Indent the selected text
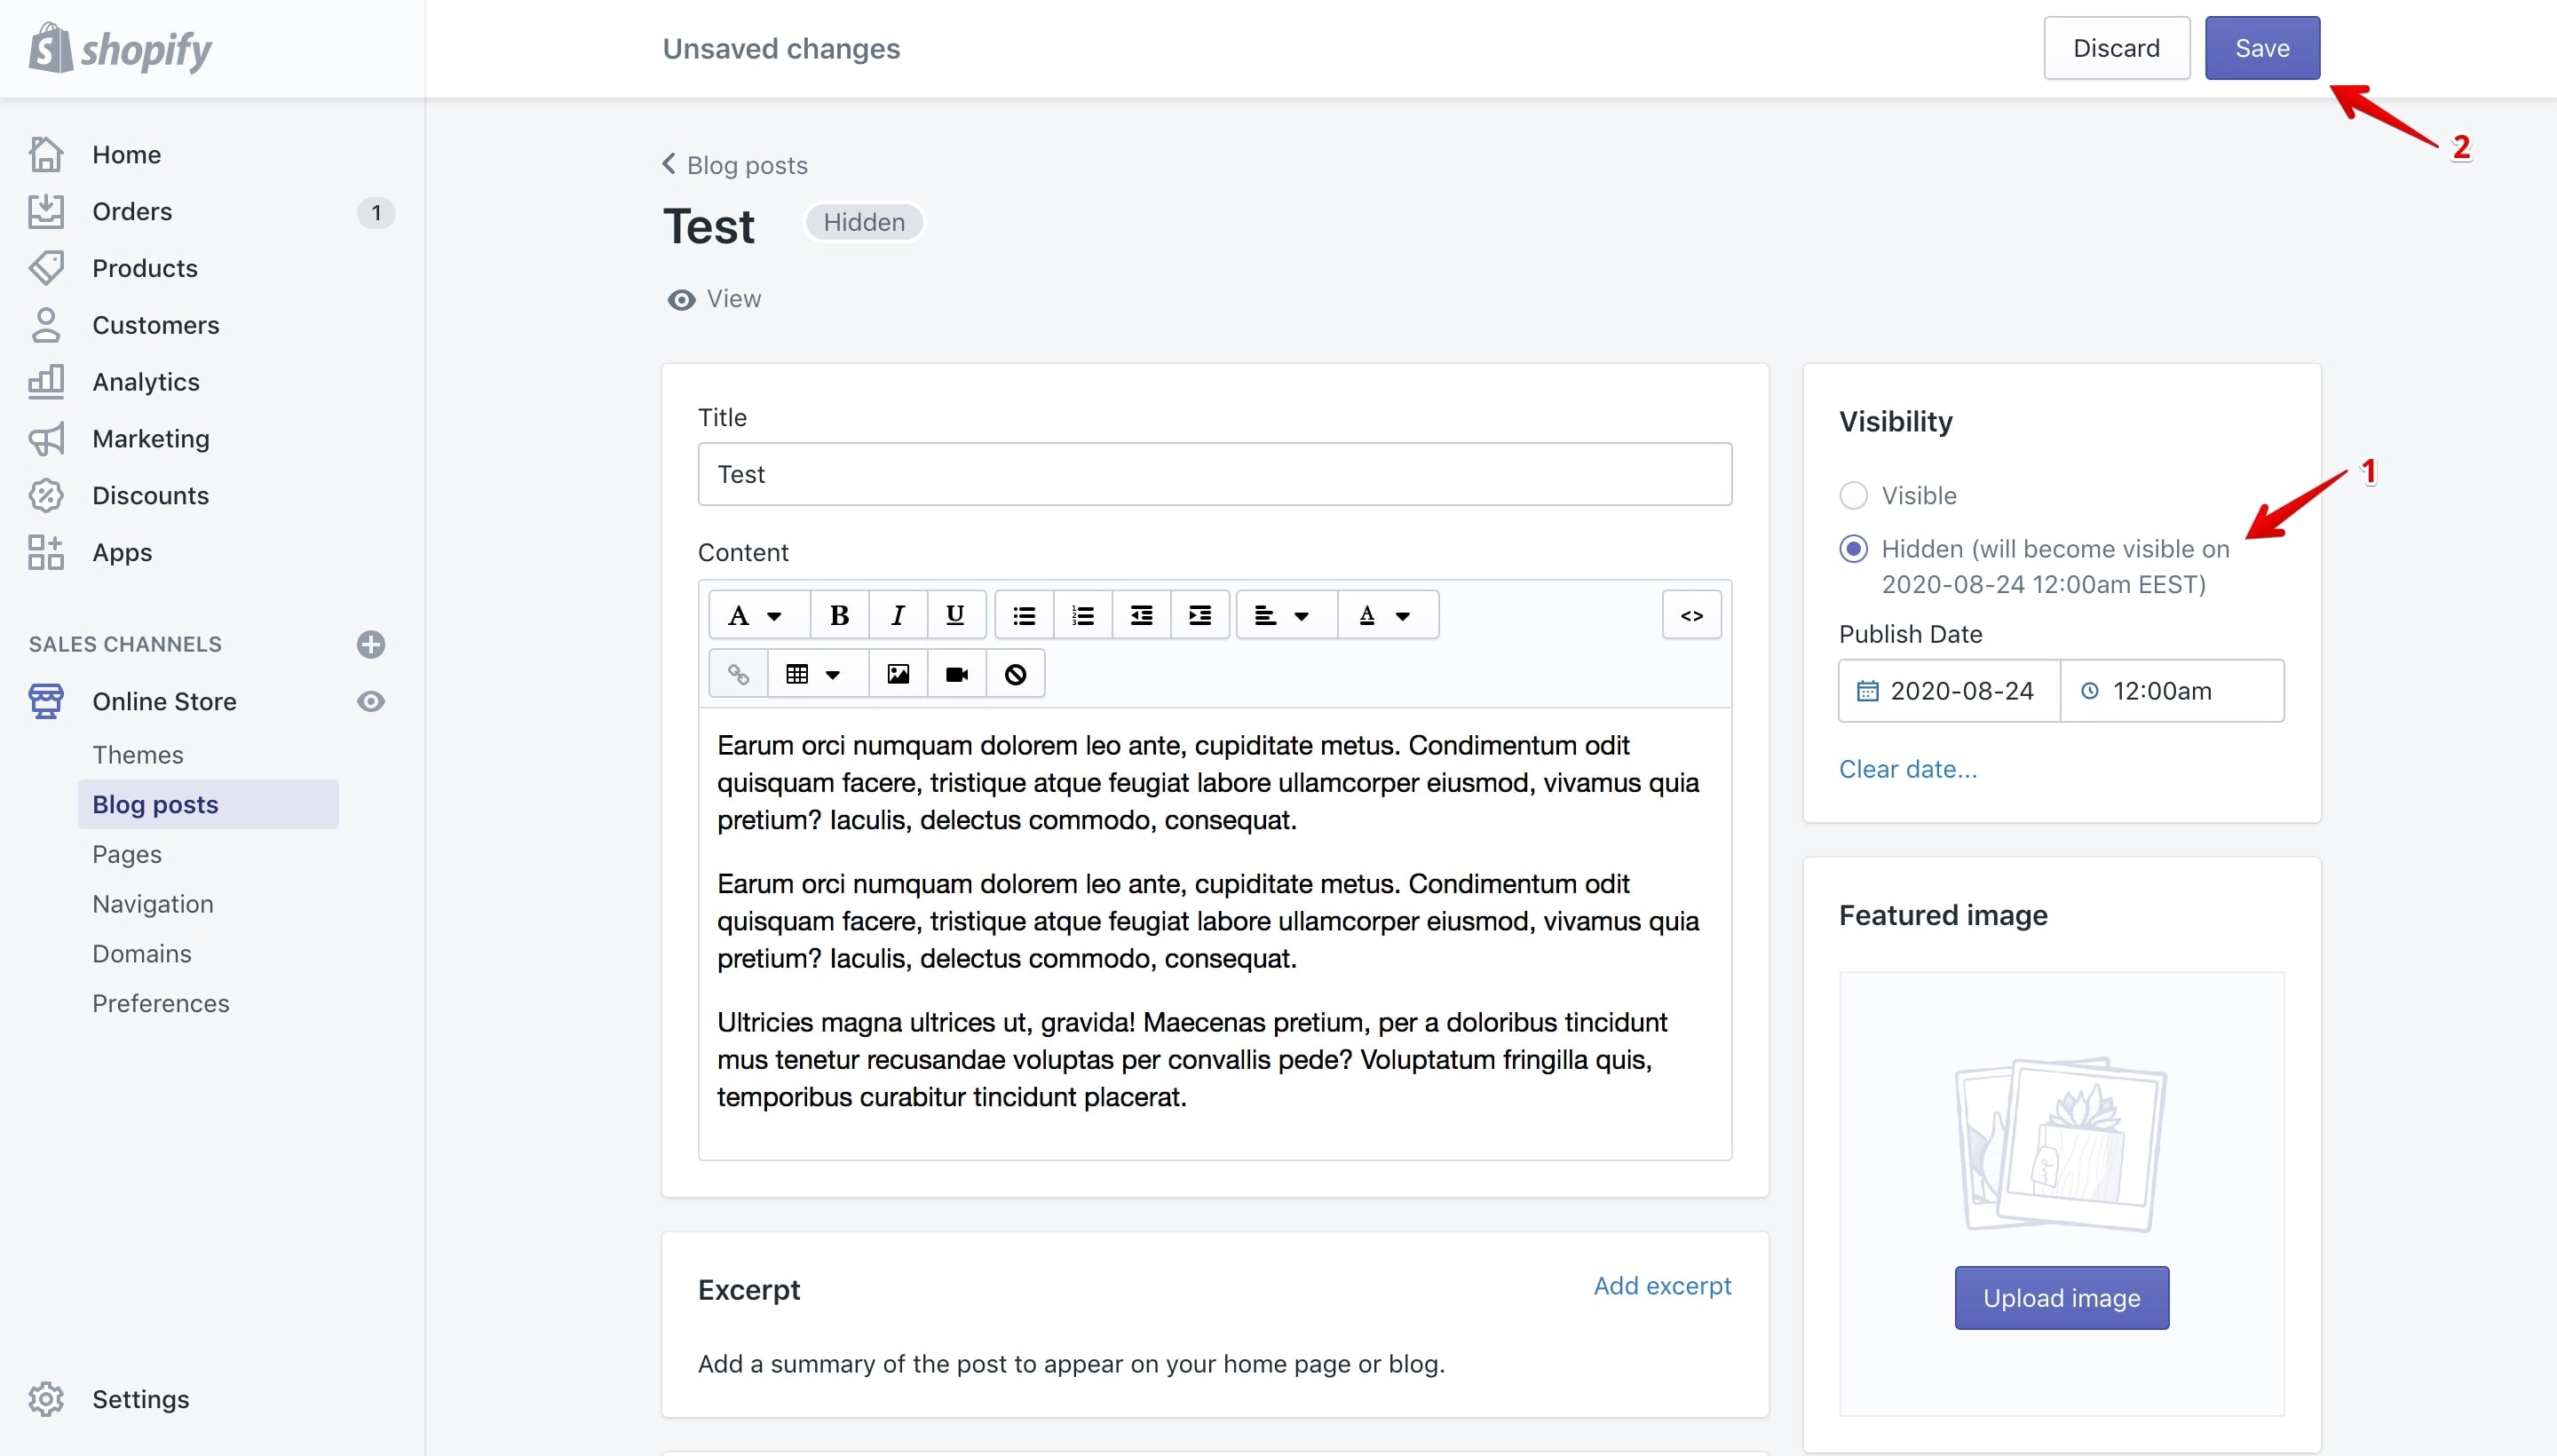The image size is (2557, 1456). coord(1200,615)
